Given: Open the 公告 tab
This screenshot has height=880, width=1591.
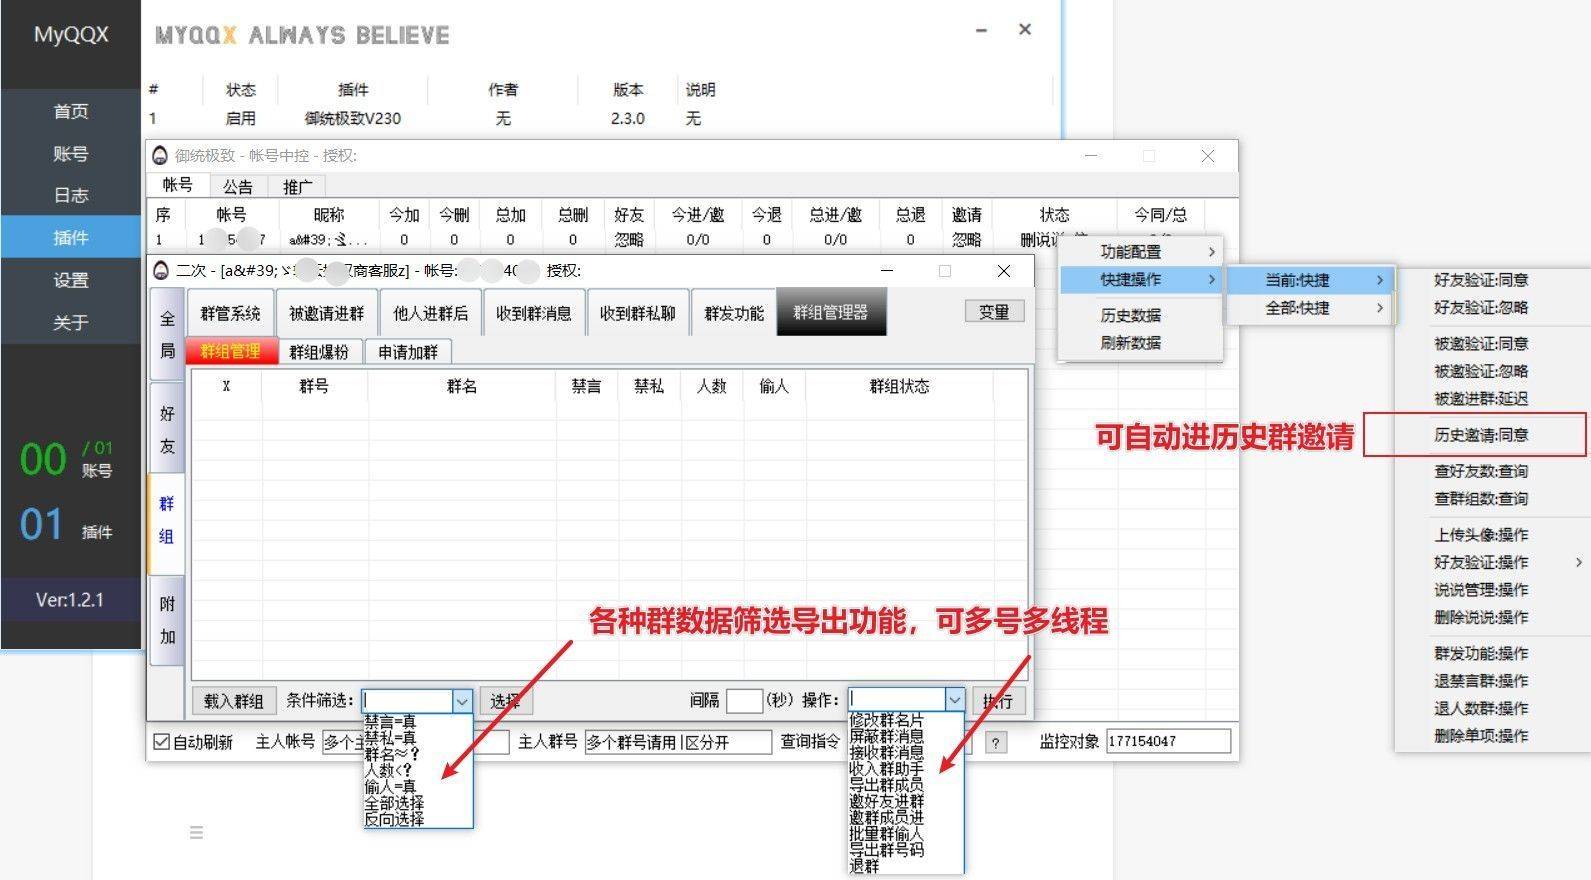Looking at the screenshot, I should click(238, 186).
